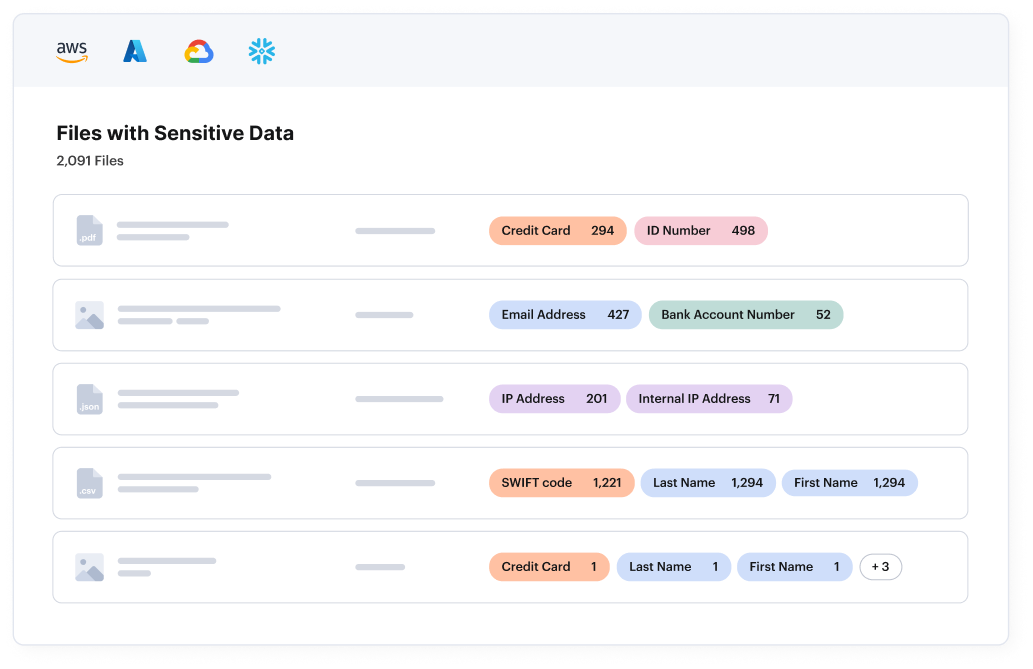Click the CSV file type icon
This screenshot has height=669, width=1033.
[88, 483]
